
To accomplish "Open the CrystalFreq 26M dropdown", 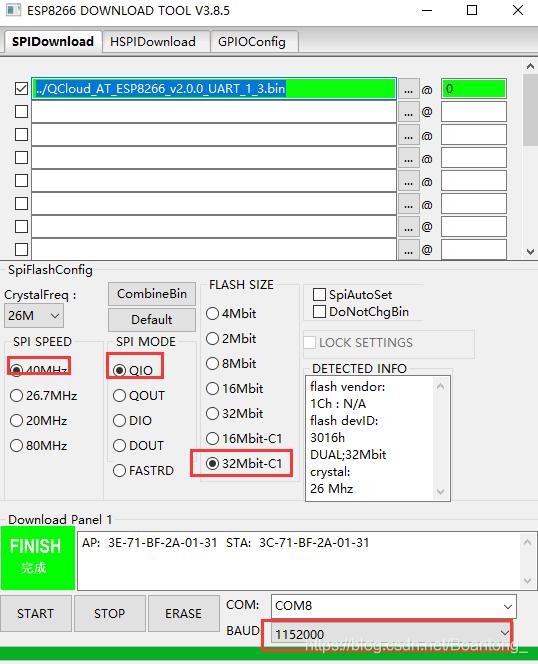I will pos(33,315).
